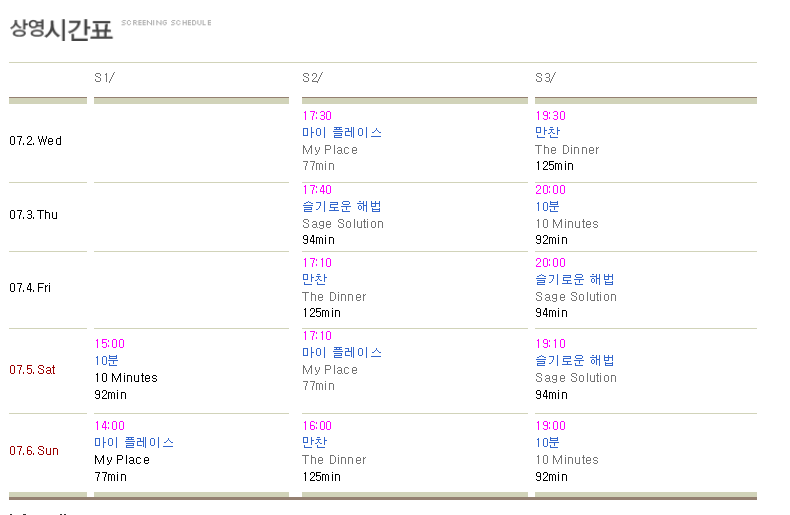Click Sage Solution title on Friday
Screen dimensions: 790x515
pyautogui.click(x=576, y=297)
